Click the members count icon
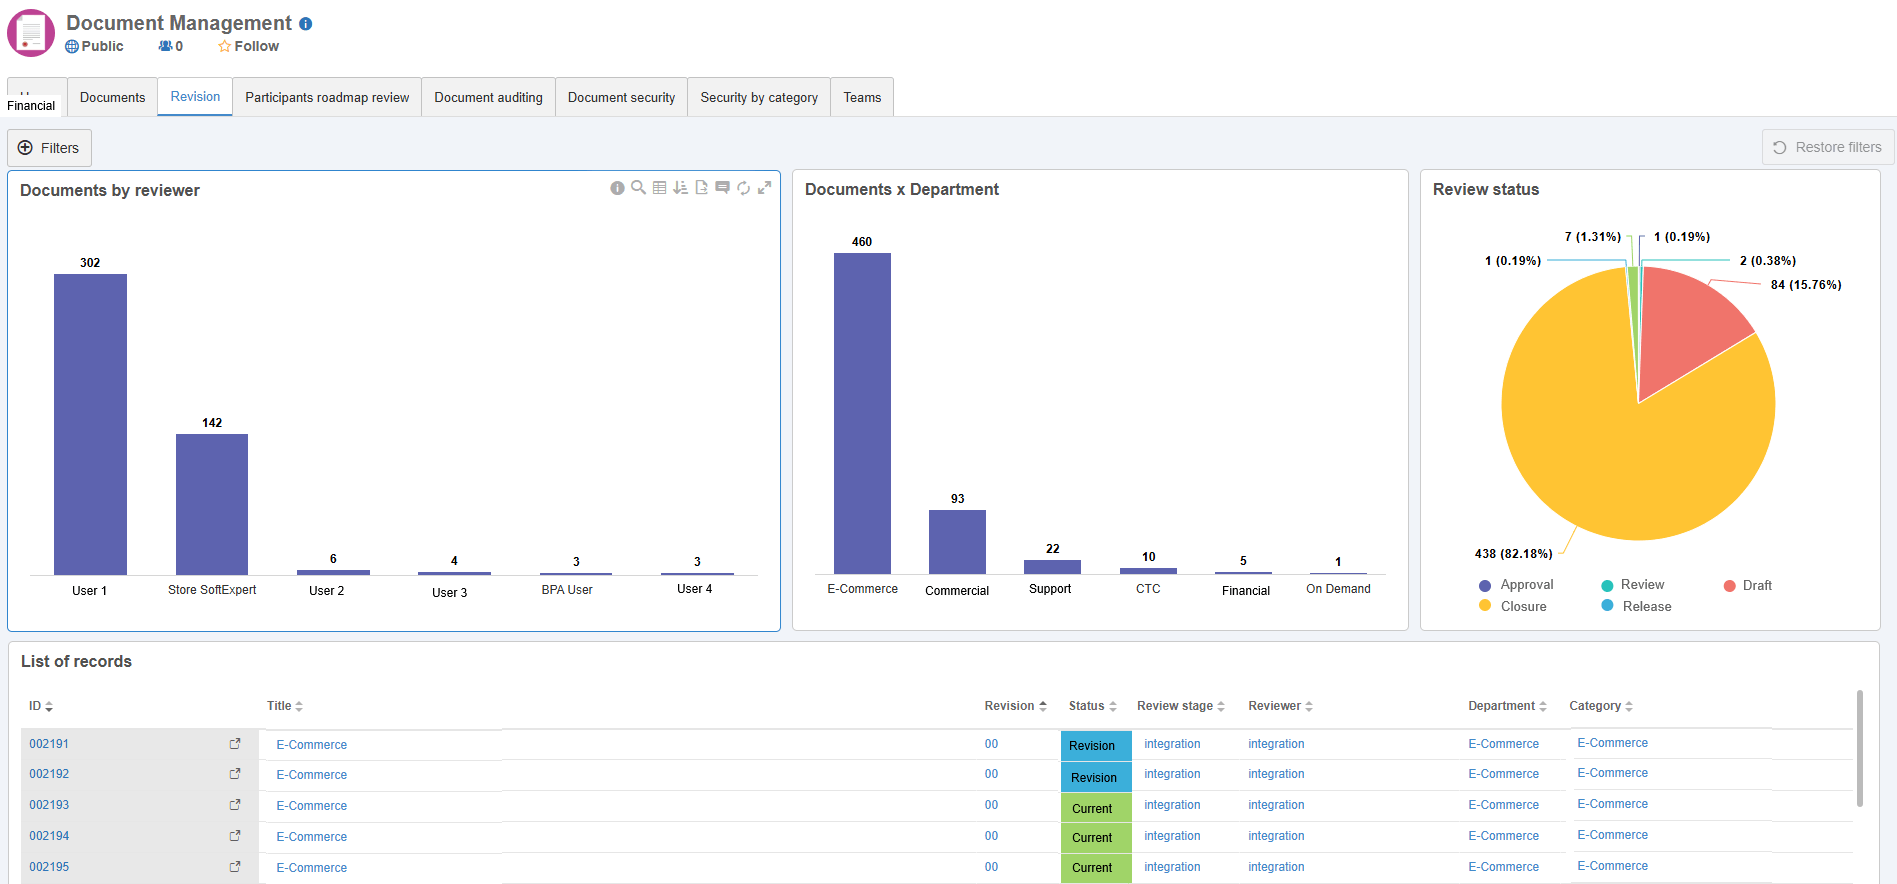The image size is (1897, 884). [x=165, y=46]
